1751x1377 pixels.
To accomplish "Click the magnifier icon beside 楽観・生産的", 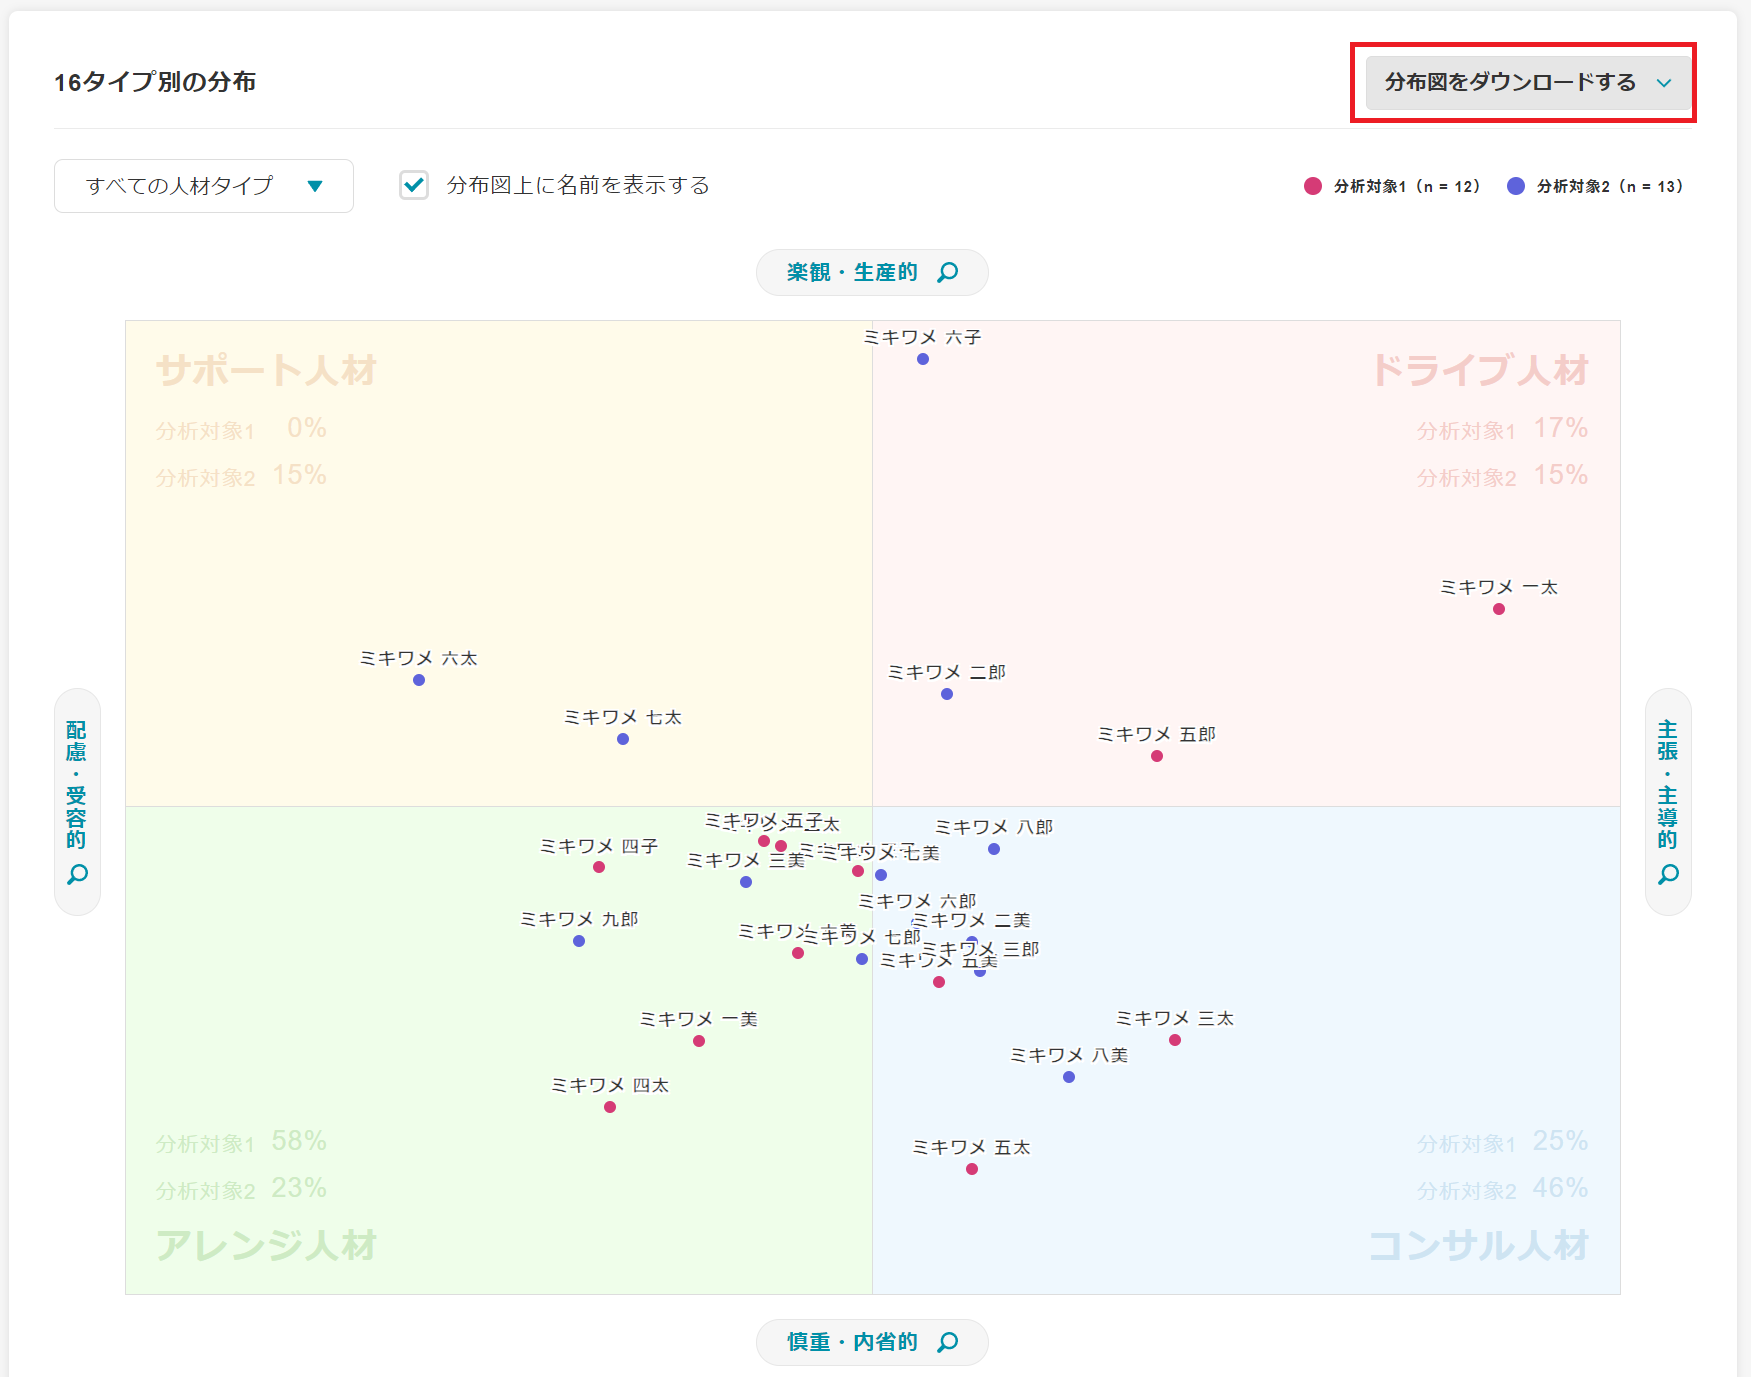I will (x=947, y=273).
